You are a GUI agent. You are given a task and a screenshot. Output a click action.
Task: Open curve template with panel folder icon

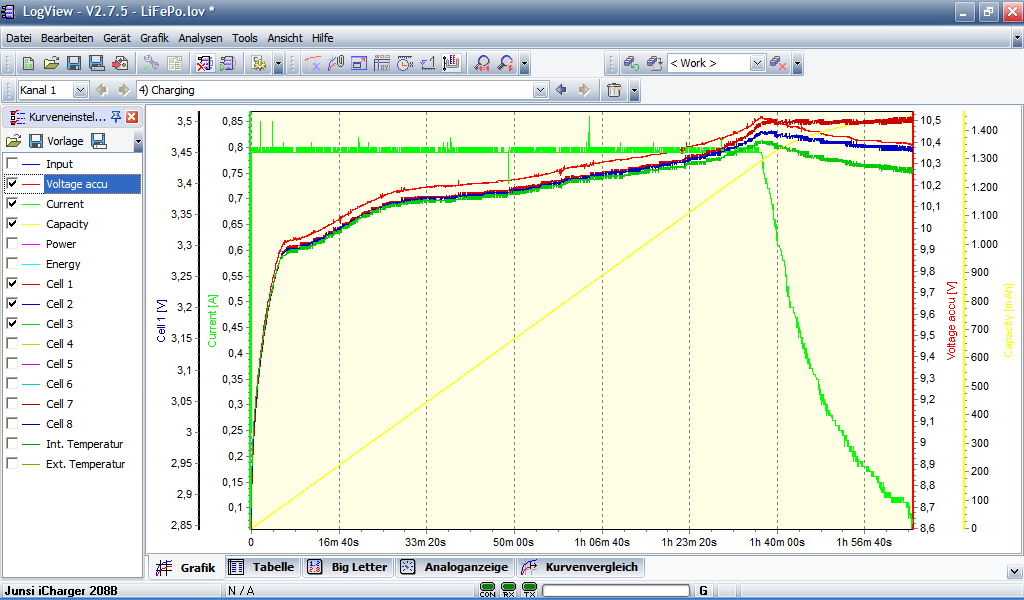pyautogui.click(x=14, y=141)
